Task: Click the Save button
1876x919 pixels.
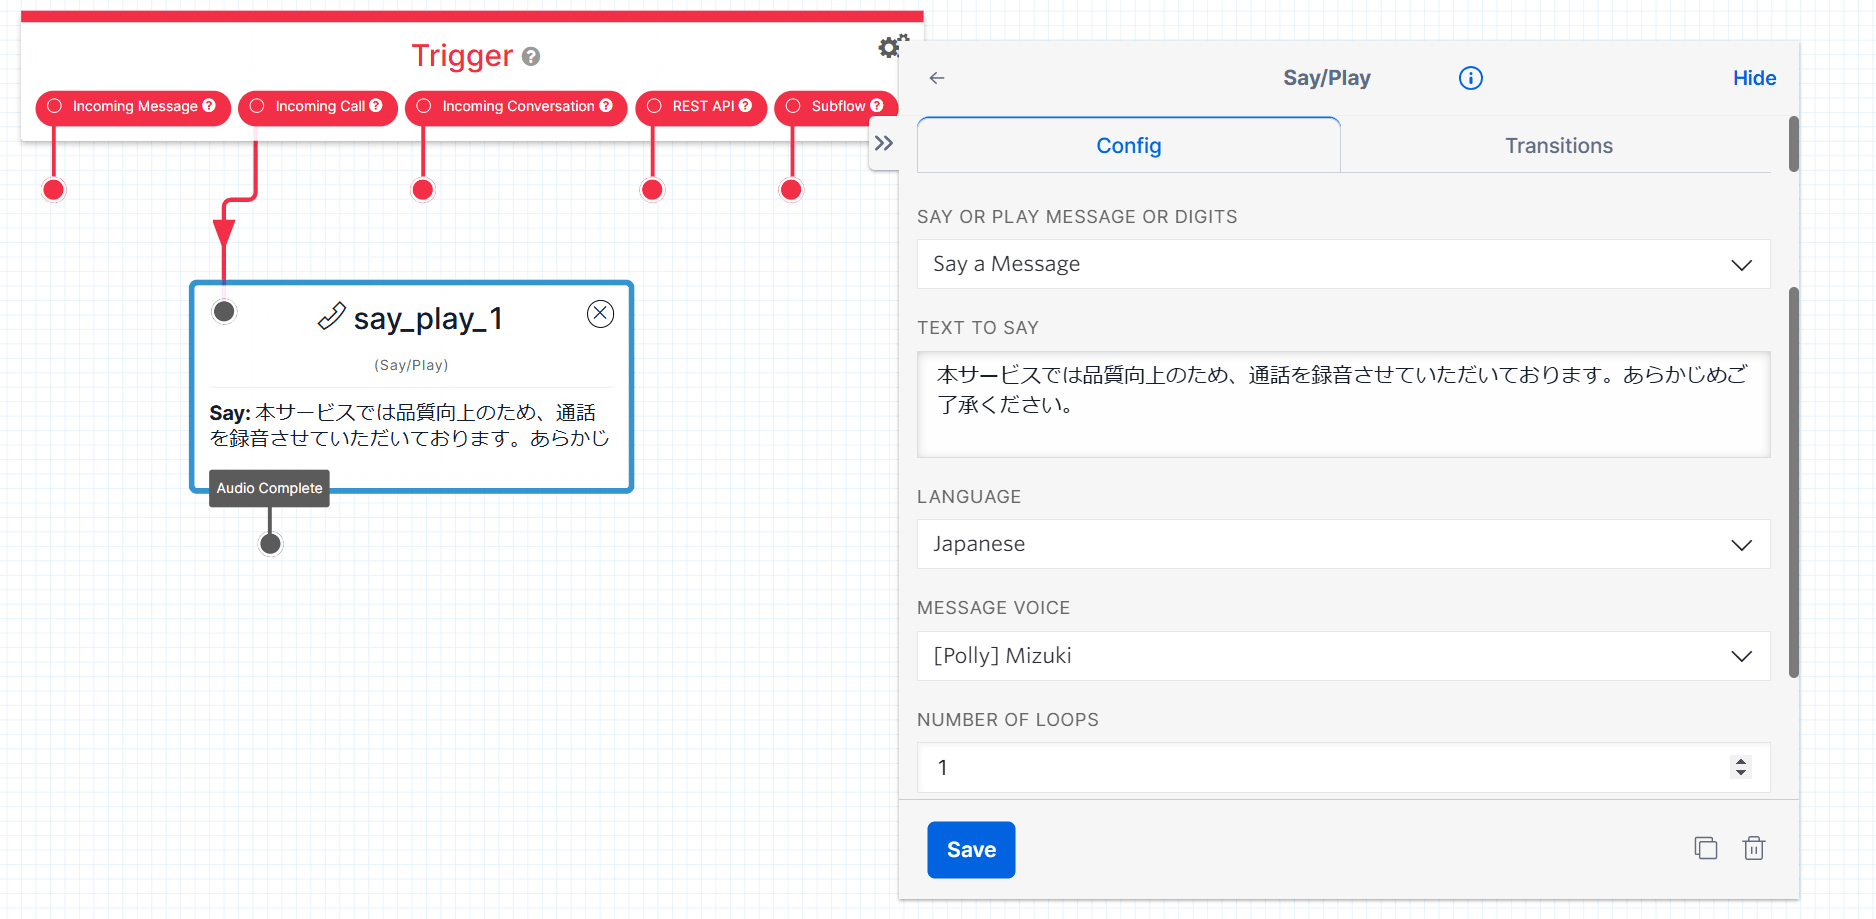Action: click(971, 850)
